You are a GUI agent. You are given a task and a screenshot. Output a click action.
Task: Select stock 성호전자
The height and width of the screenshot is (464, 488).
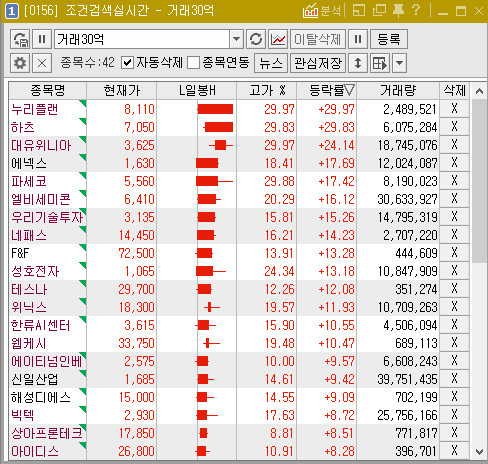tap(35, 271)
